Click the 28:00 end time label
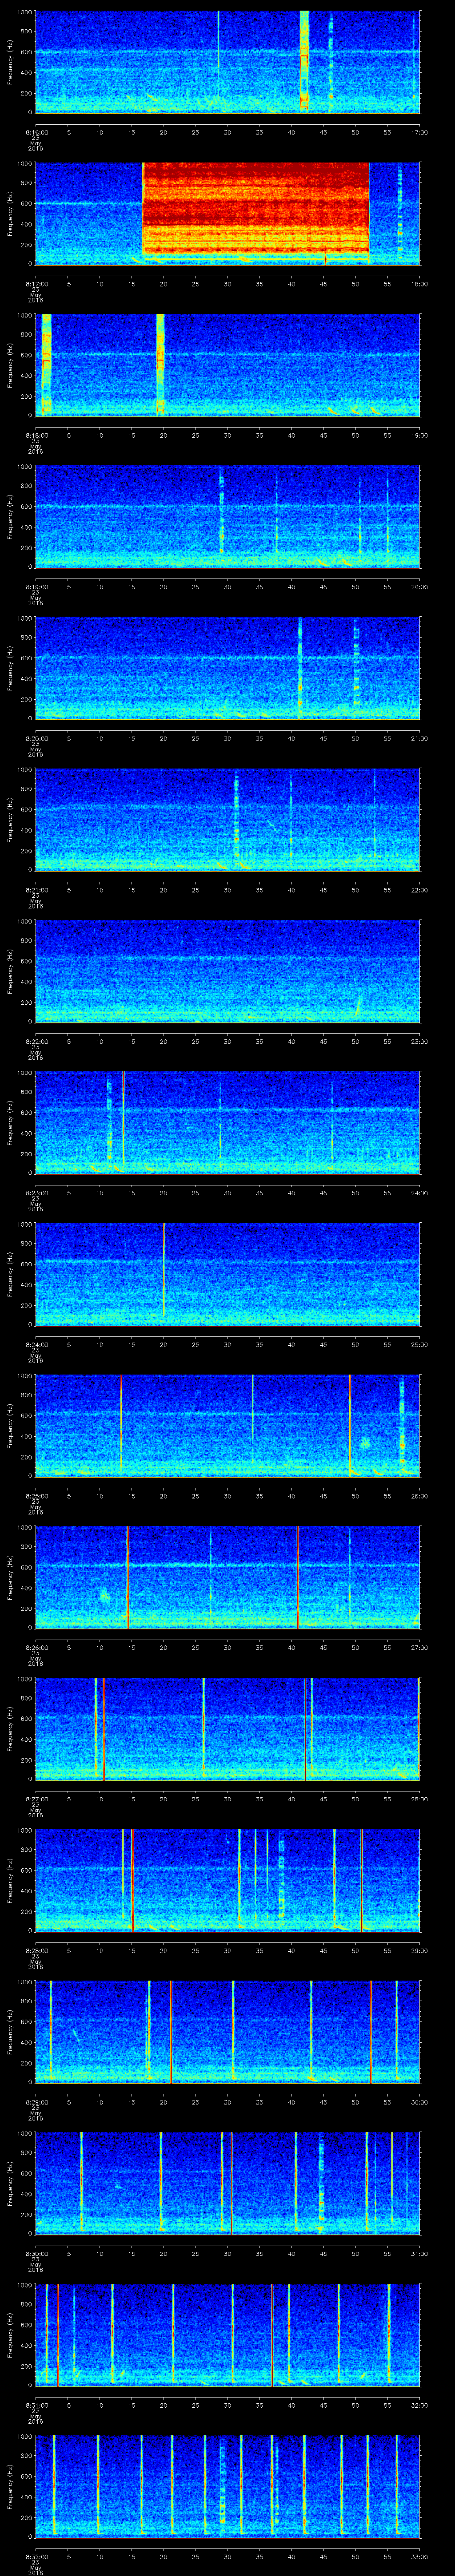Screen dimensions: 455x2576 coord(419,1800)
